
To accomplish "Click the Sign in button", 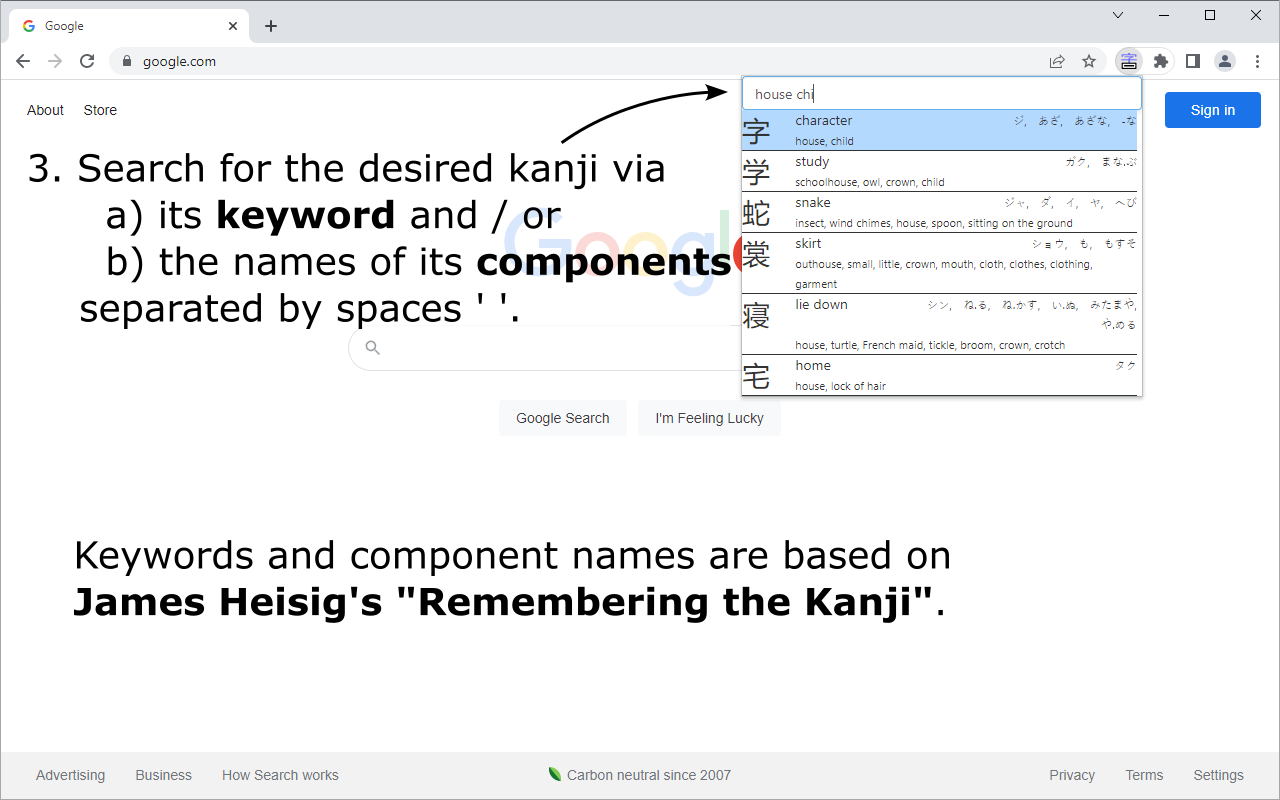I will (x=1213, y=110).
